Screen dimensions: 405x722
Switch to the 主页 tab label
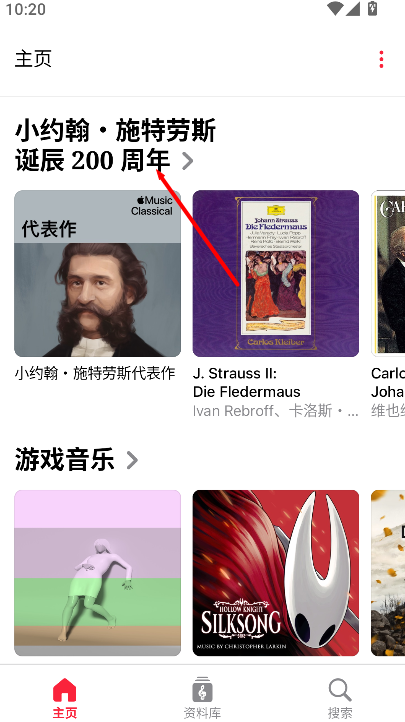(x=64, y=713)
